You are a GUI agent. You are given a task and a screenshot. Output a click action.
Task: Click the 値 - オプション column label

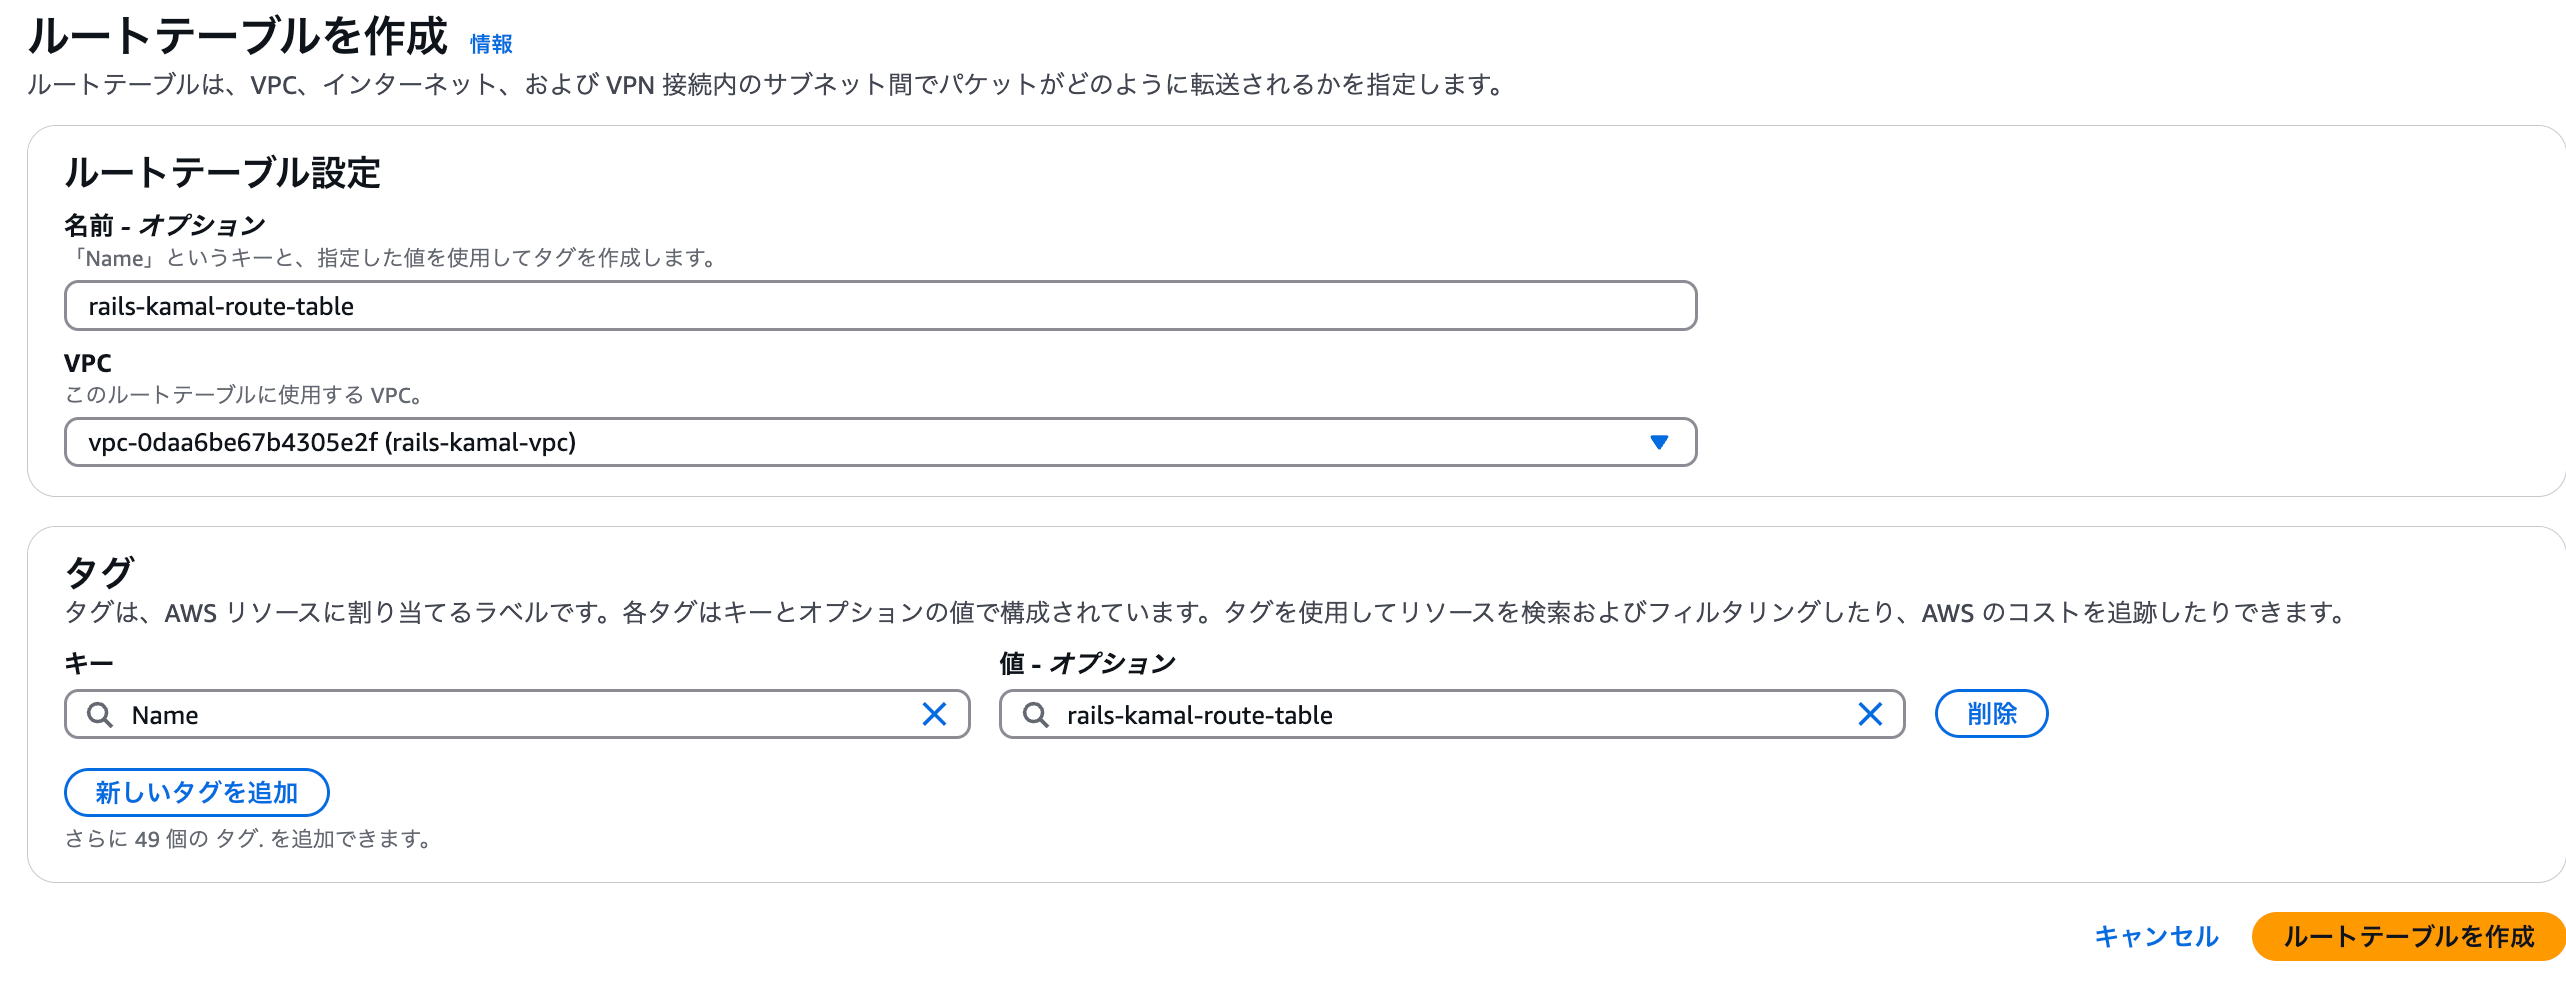(1088, 663)
